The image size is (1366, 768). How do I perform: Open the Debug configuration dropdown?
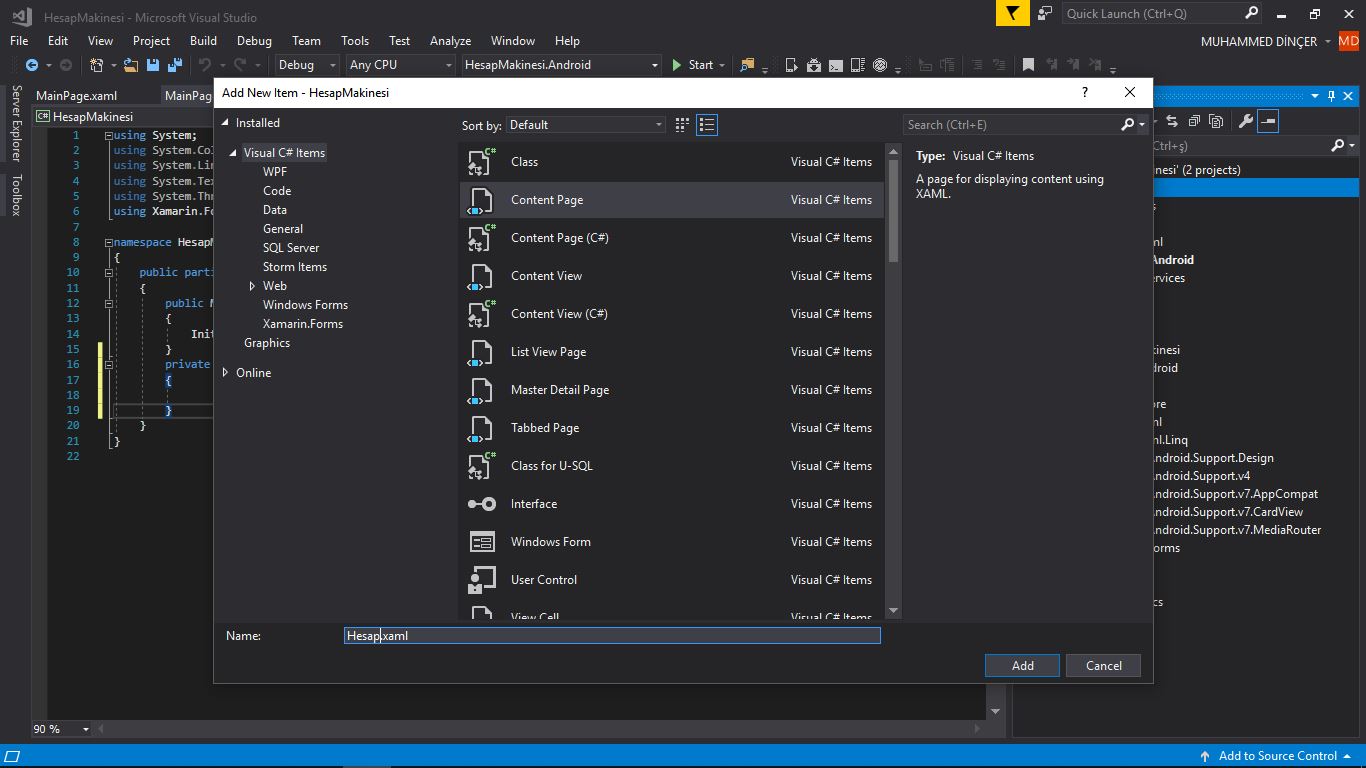[x=307, y=65]
